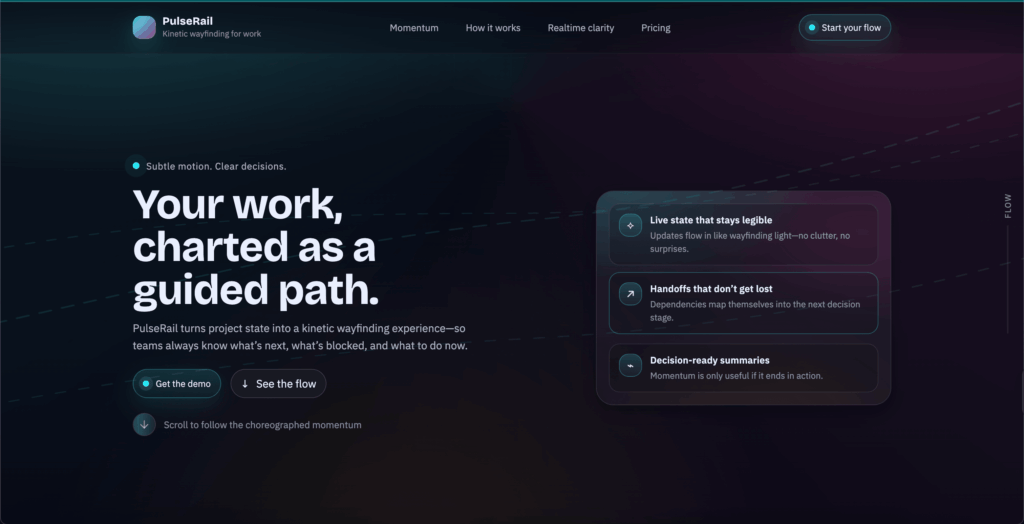
Task: Click the cyan dot in Start your flow
Action: [812, 28]
